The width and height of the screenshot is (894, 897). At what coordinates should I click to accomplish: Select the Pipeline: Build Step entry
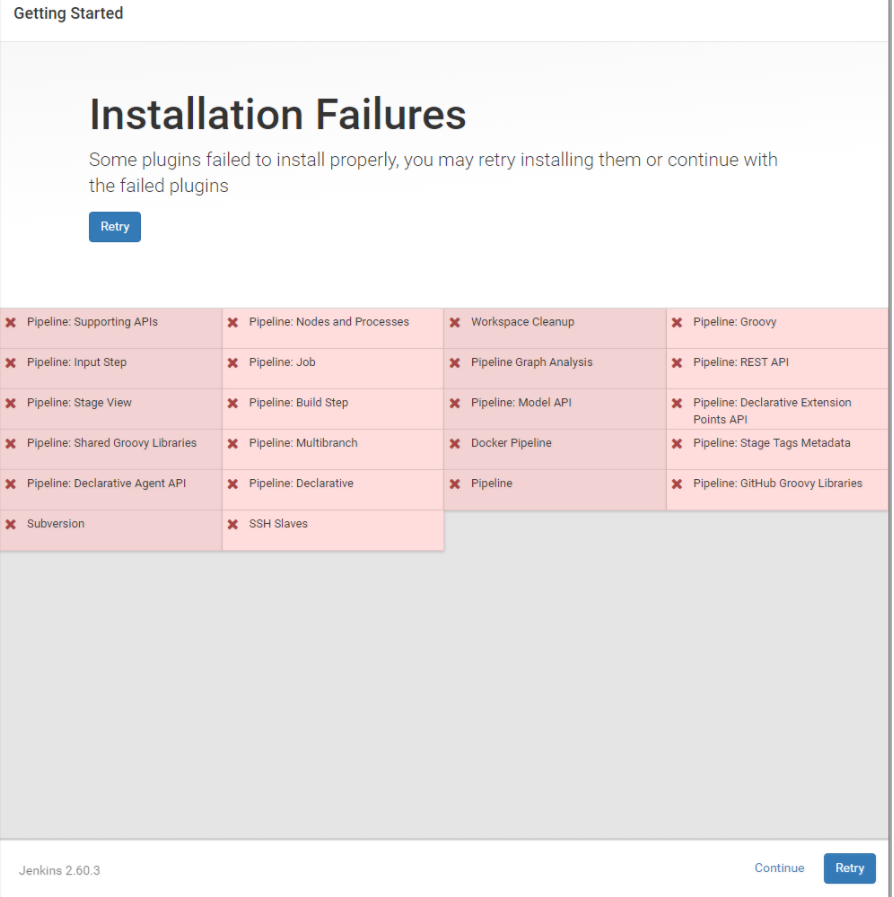point(295,402)
